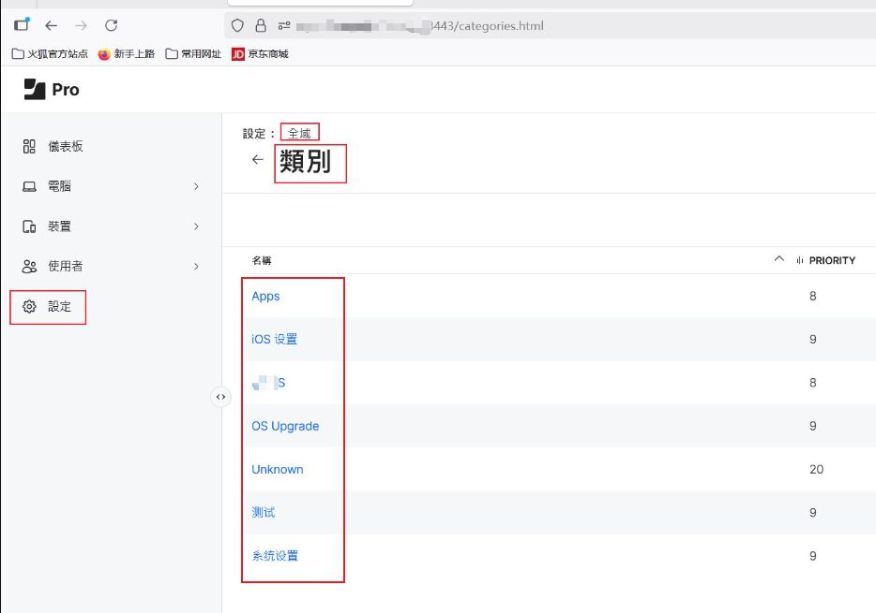Click the 設定 gear icon in sidebar
Screen dimensions: 876x613
click(x=29, y=306)
